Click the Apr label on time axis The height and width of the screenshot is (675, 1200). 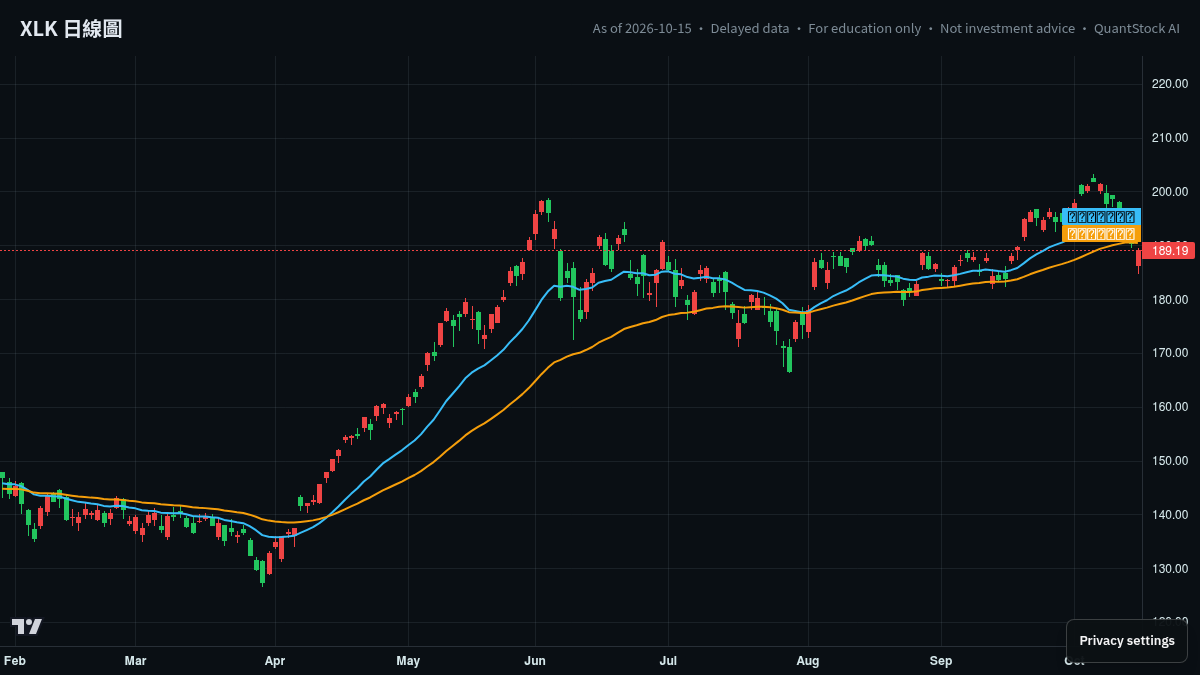coord(275,661)
